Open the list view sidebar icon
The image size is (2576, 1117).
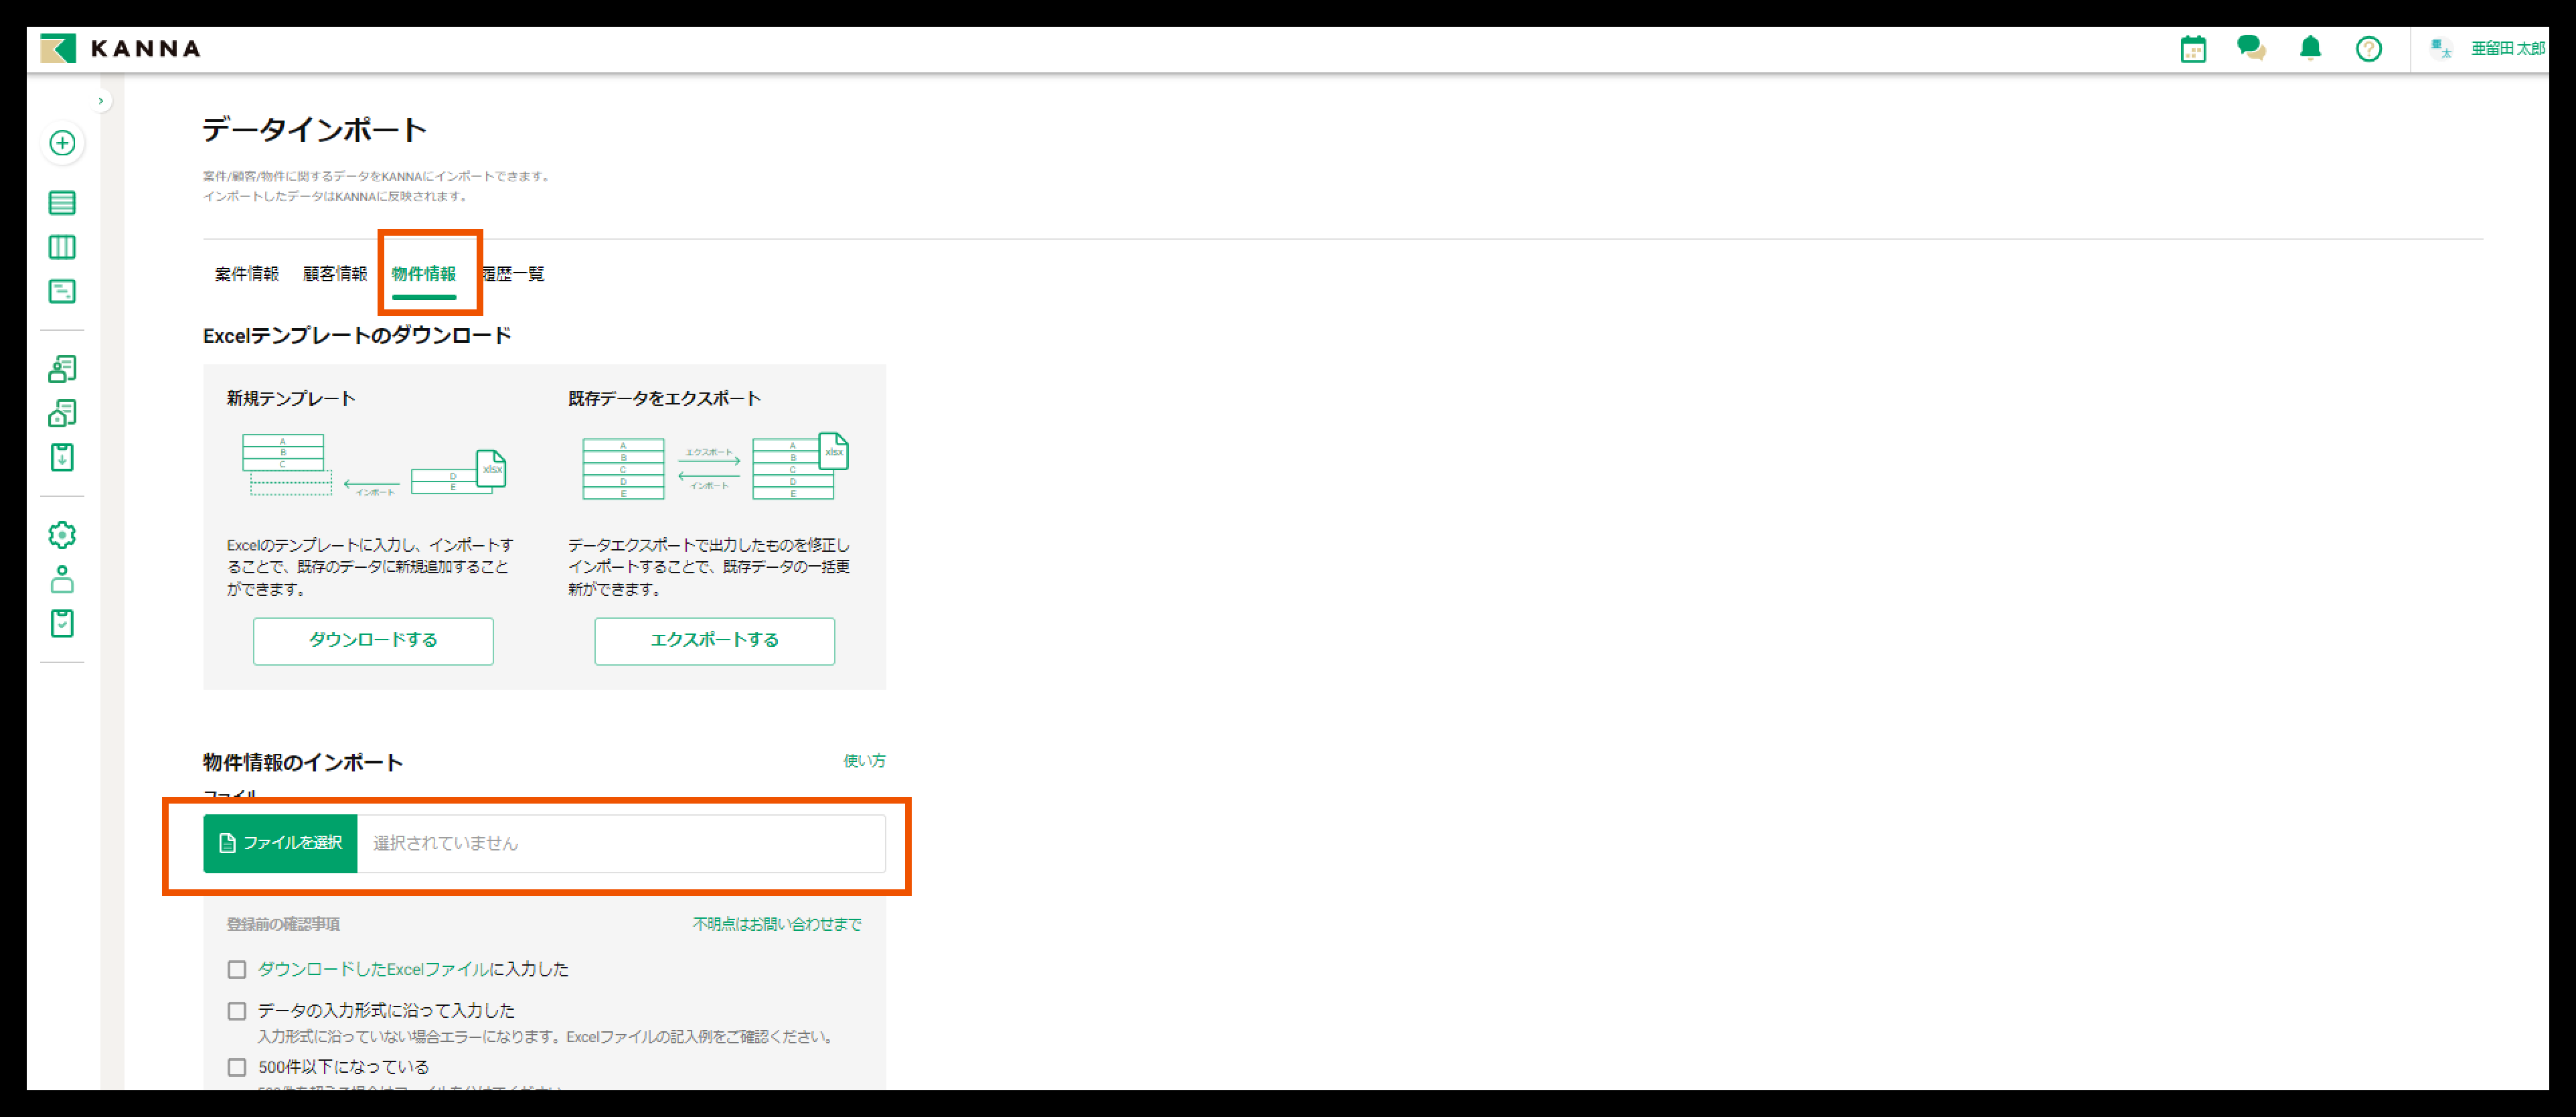62,203
